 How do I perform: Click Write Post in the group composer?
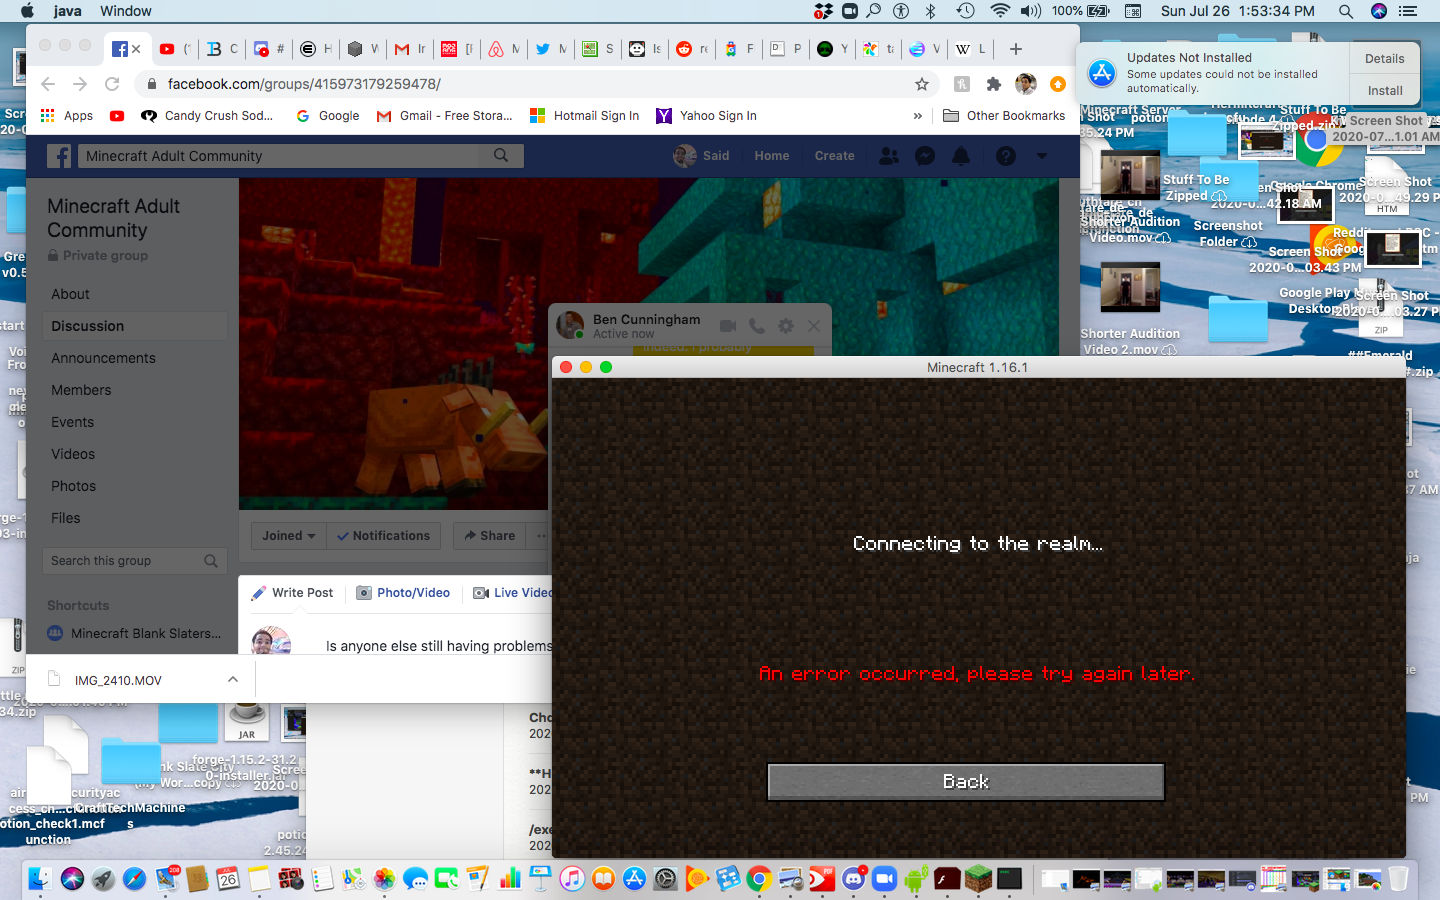coord(293,593)
